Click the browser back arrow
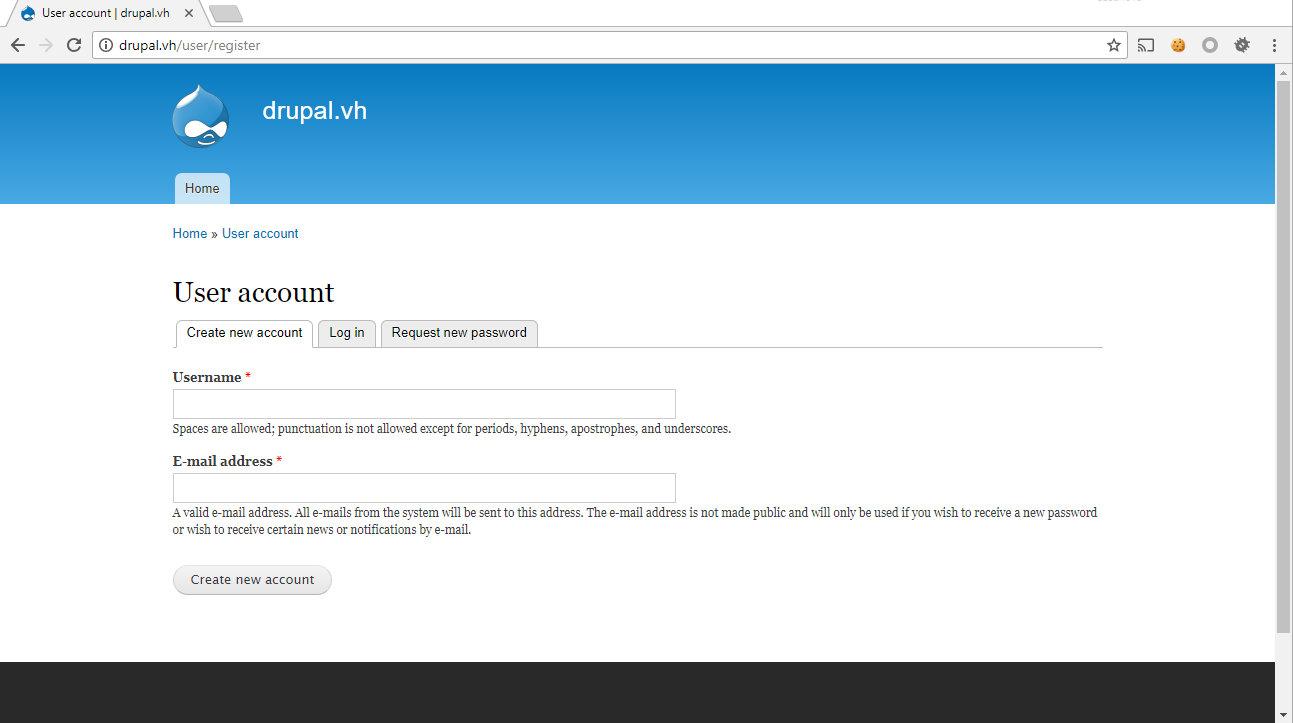 [x=17, y=45]
